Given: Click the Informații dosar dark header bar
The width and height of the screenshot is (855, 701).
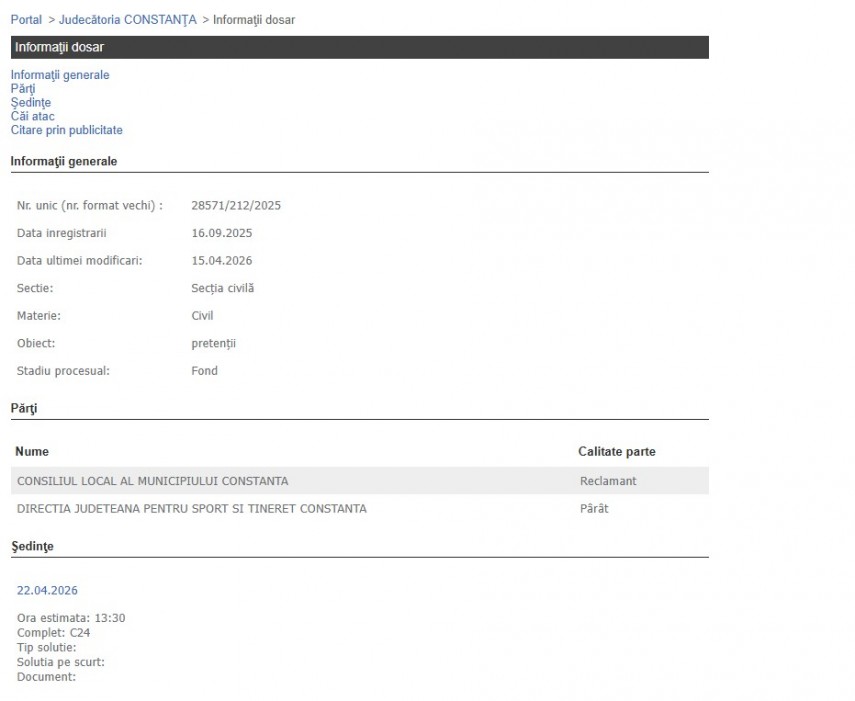Looking at the screenshot, I should pyautogui.click(x=359, y=47).
